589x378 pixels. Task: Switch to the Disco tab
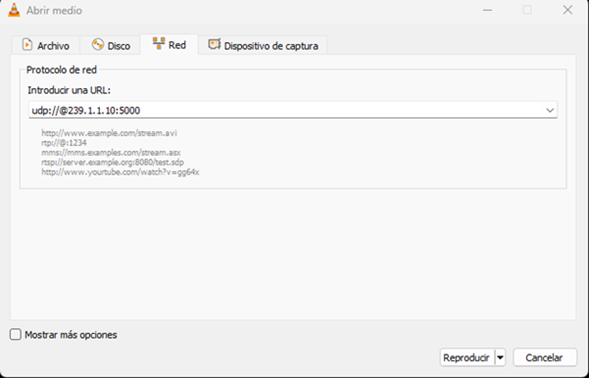[110, 45]
